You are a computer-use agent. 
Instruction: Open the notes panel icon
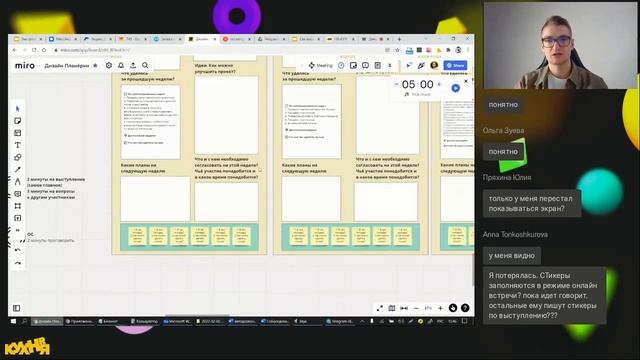(x=378, y=65)
